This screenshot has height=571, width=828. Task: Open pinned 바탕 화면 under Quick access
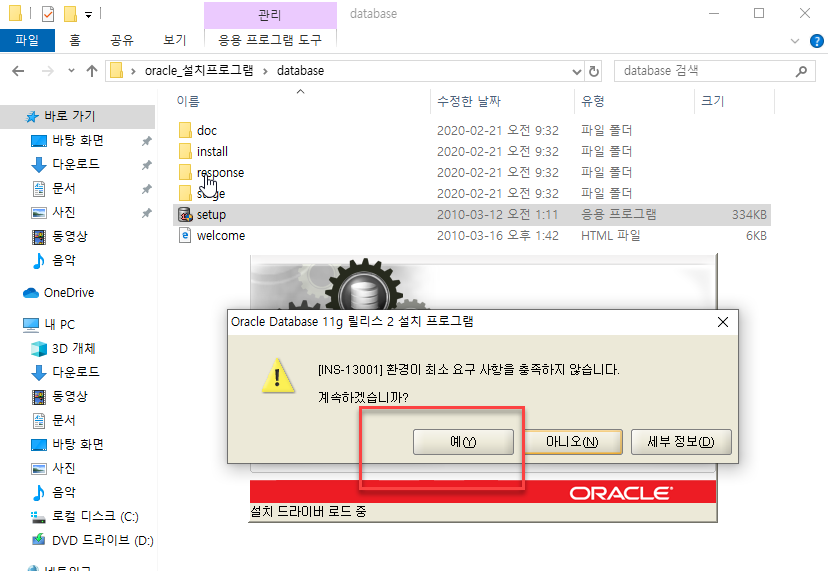click(x=78, y=141)
